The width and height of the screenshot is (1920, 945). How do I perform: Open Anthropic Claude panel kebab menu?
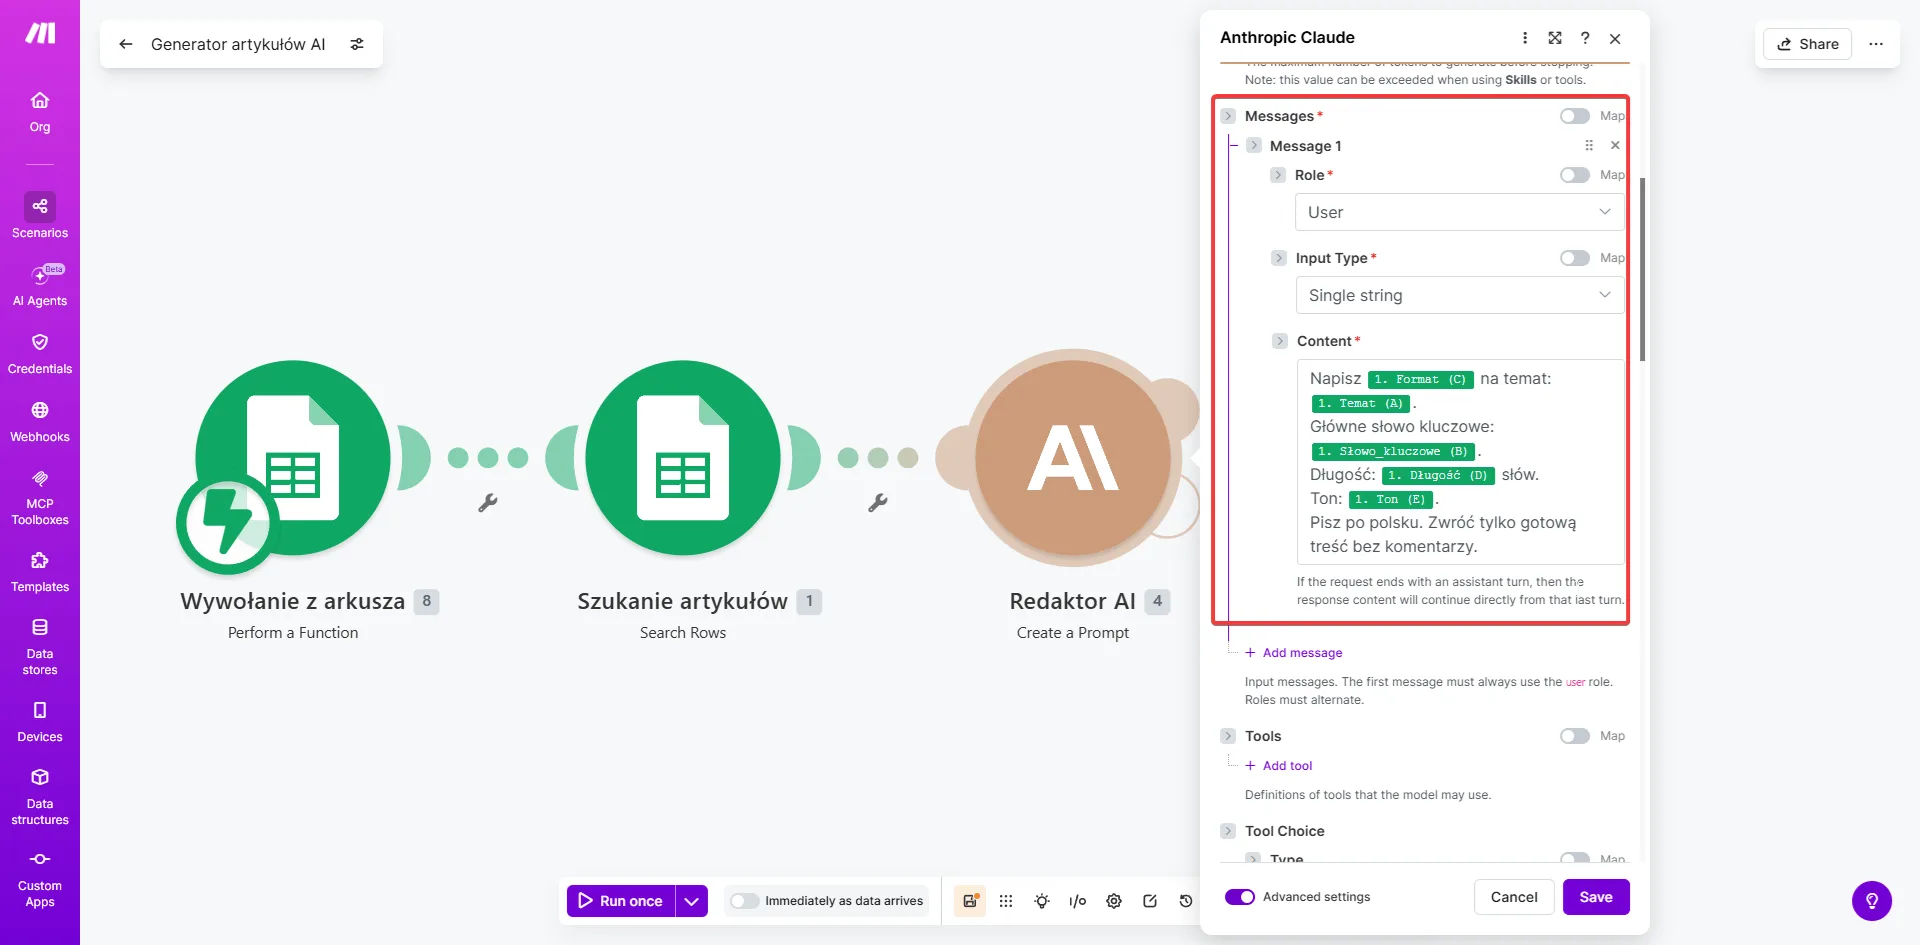click(x=1525, y=38)
